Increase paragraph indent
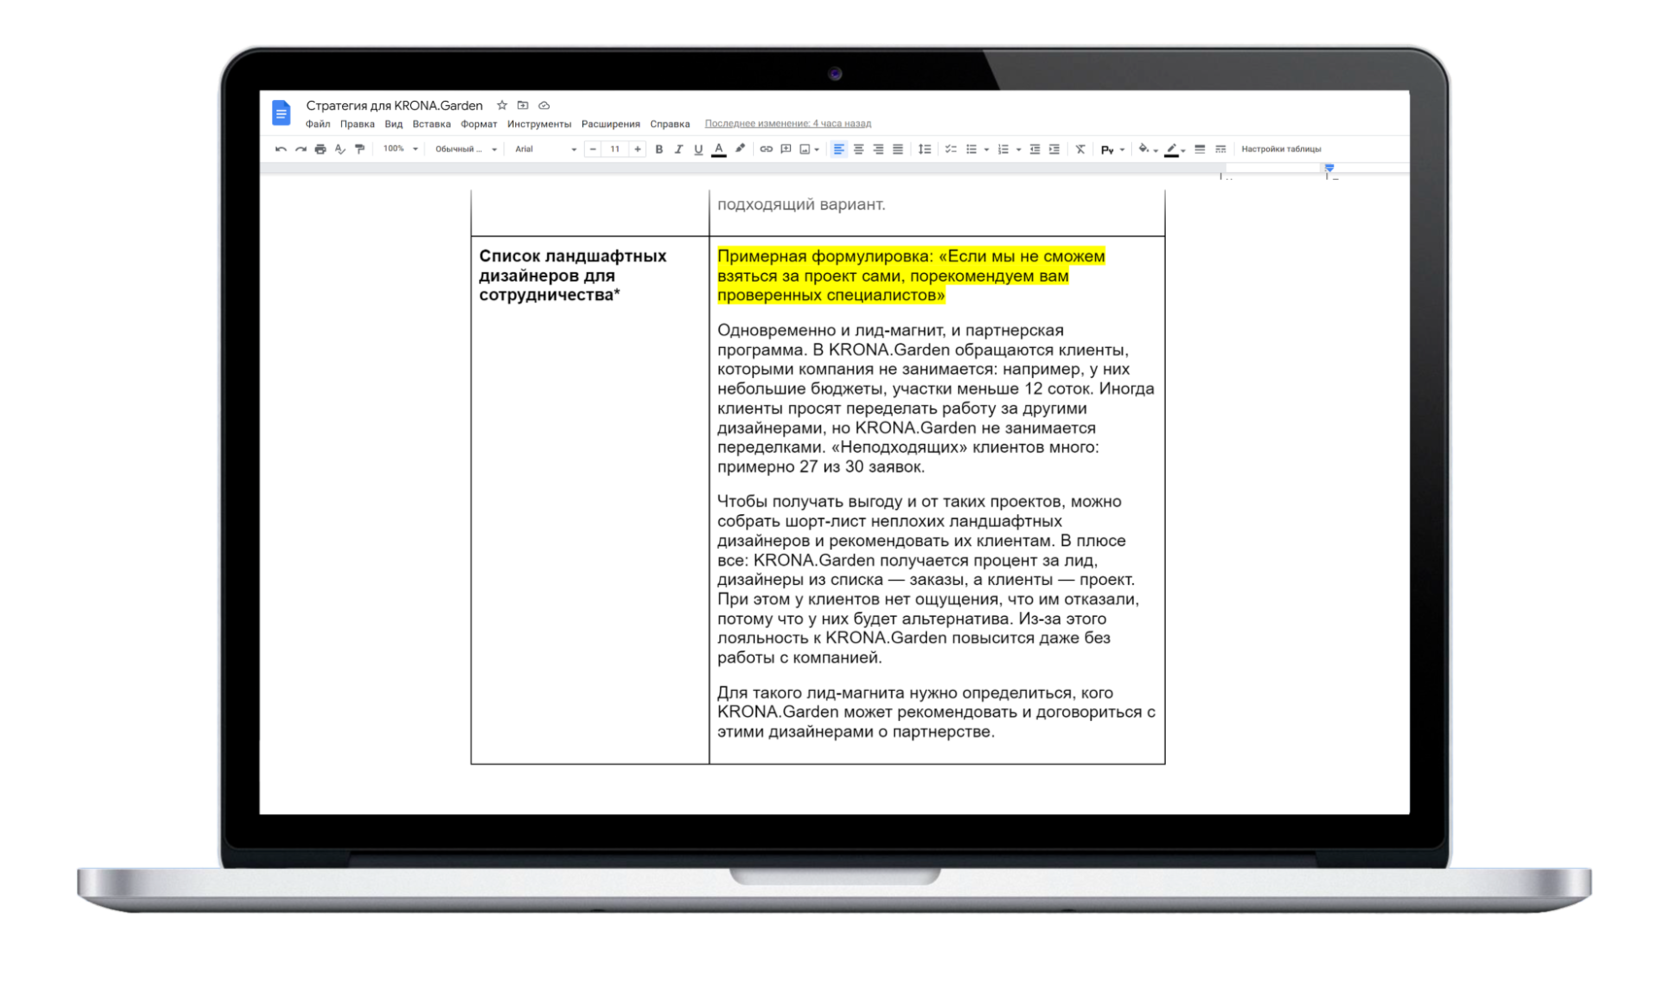 point(1054,149)
